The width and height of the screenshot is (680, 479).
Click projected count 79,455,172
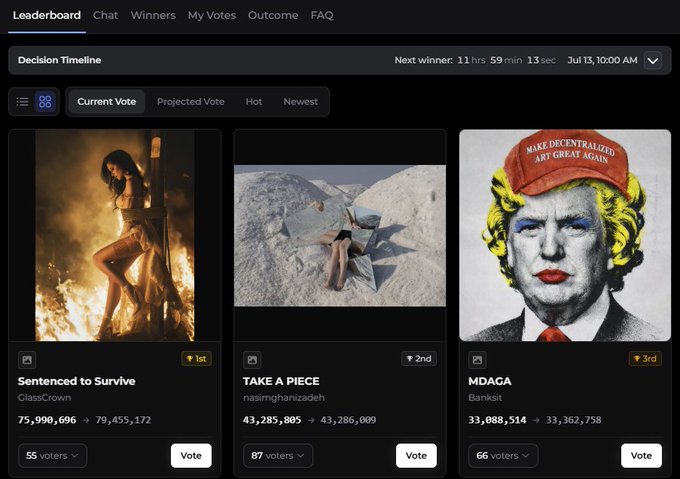pos(123,420)
